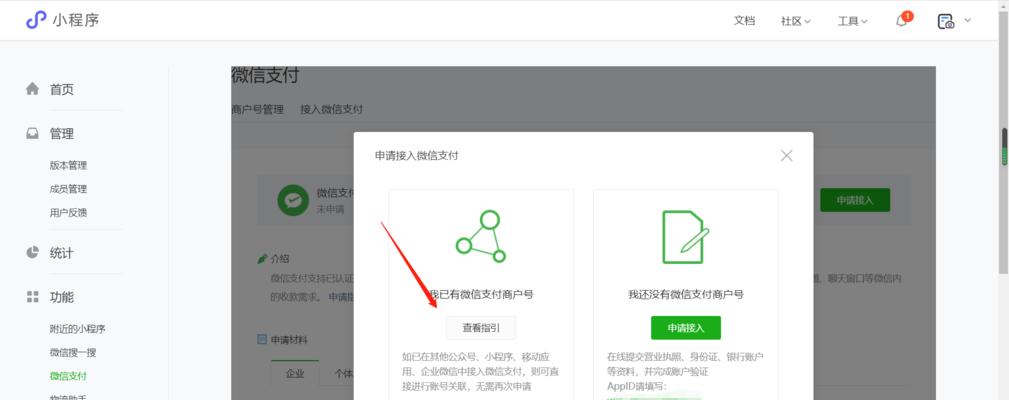The image size is (1009, 400).
Task: Select the 企业 tab under 申请材料
Action: (295, 373)
